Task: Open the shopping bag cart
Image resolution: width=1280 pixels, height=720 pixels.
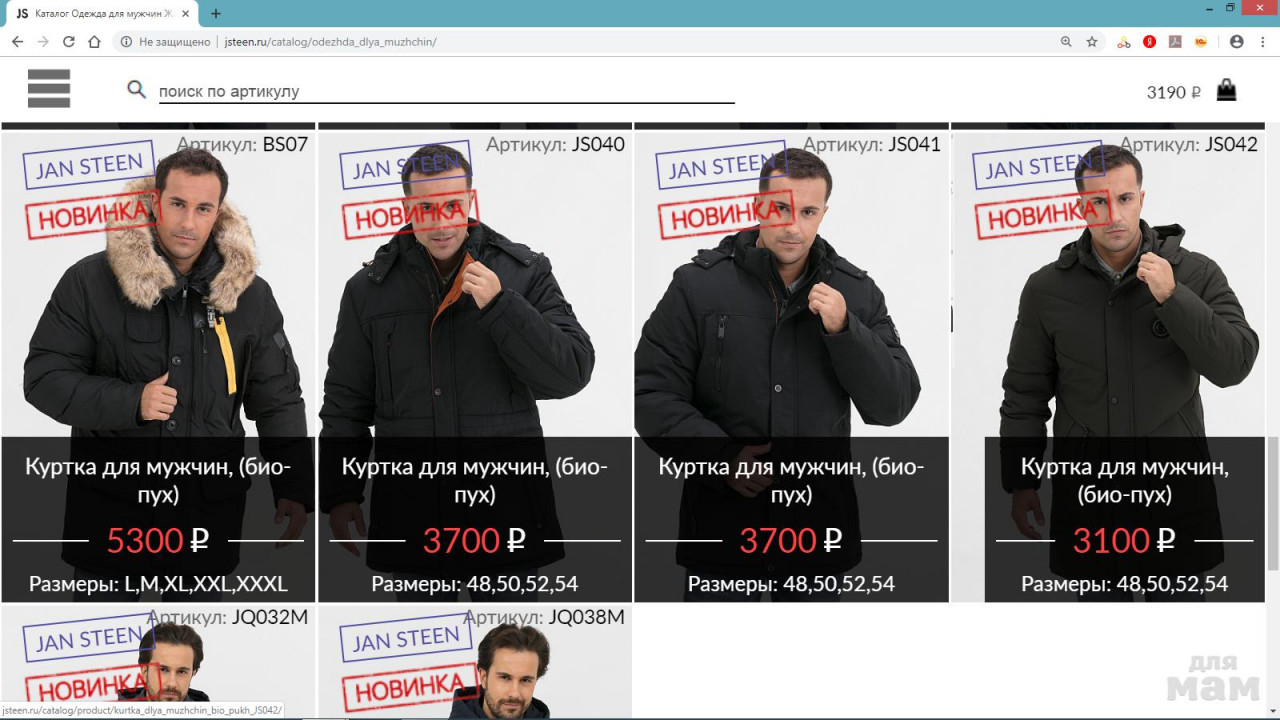Action: (x=1226, y=91)
